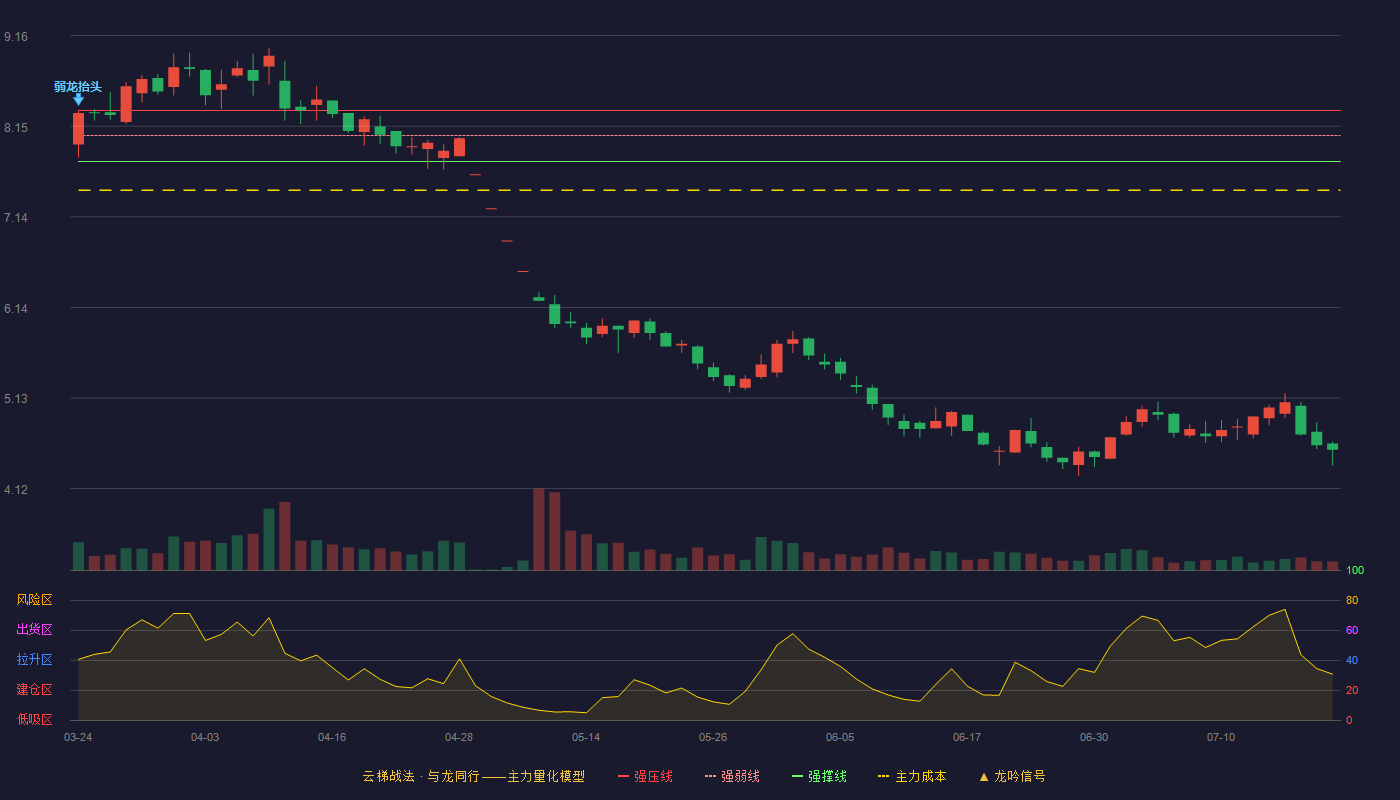Click the 弱龙抬头 blue arrow marker
1400x800 pixels.
pyautogui.click(x=78, y=100)
